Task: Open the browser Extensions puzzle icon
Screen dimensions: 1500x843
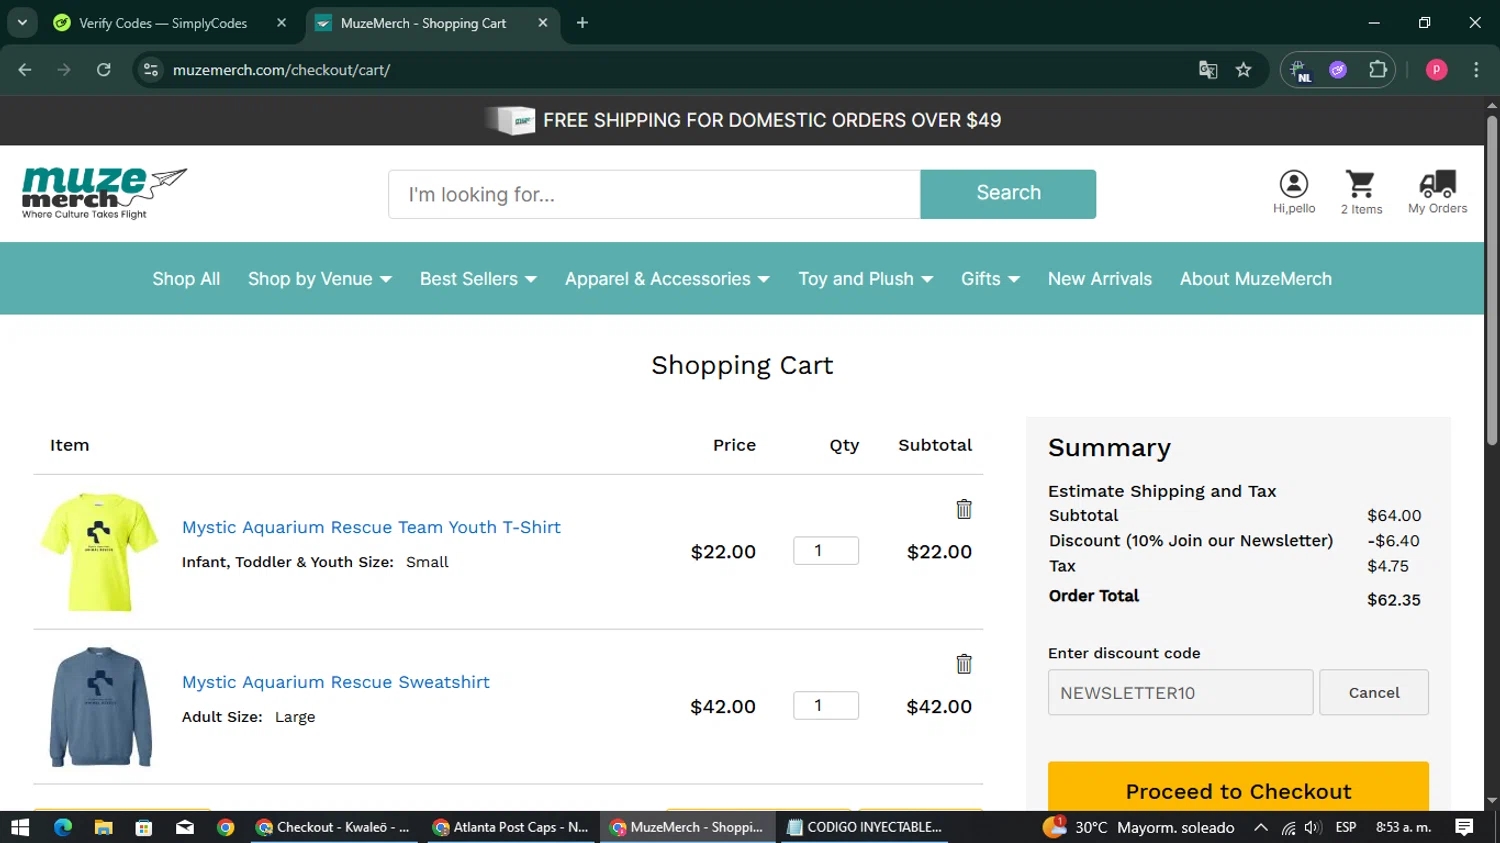Action: [x=1377, y=70]
